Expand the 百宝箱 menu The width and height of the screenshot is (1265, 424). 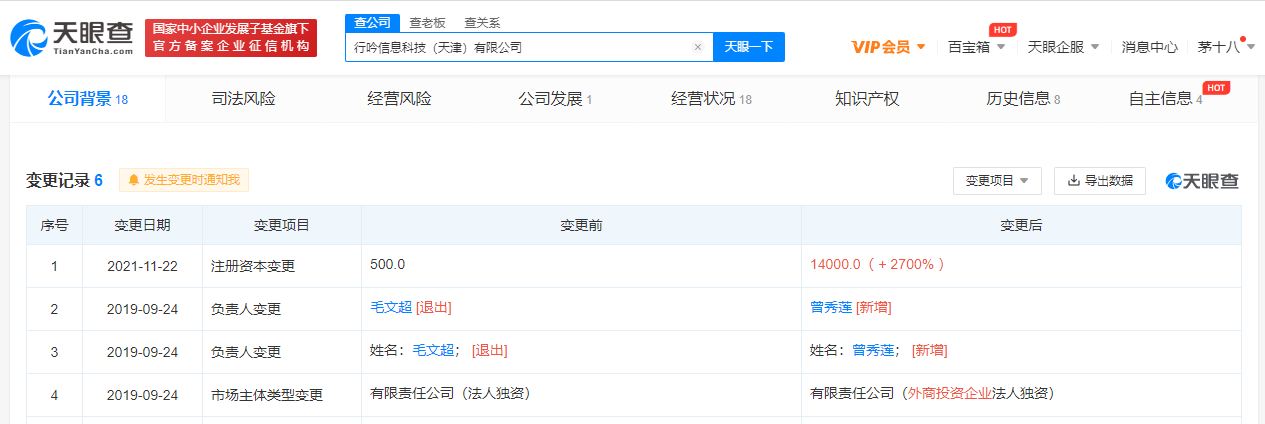tap(976, 47)
